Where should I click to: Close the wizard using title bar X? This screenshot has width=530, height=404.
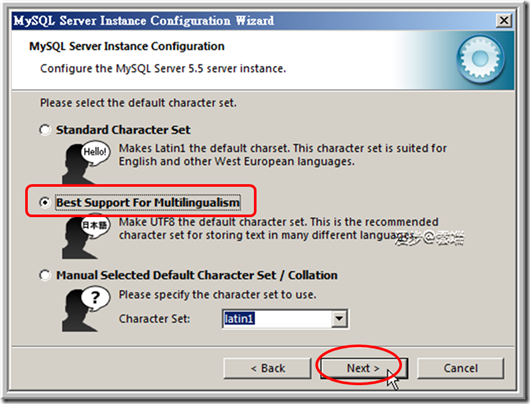pos(504,21)
